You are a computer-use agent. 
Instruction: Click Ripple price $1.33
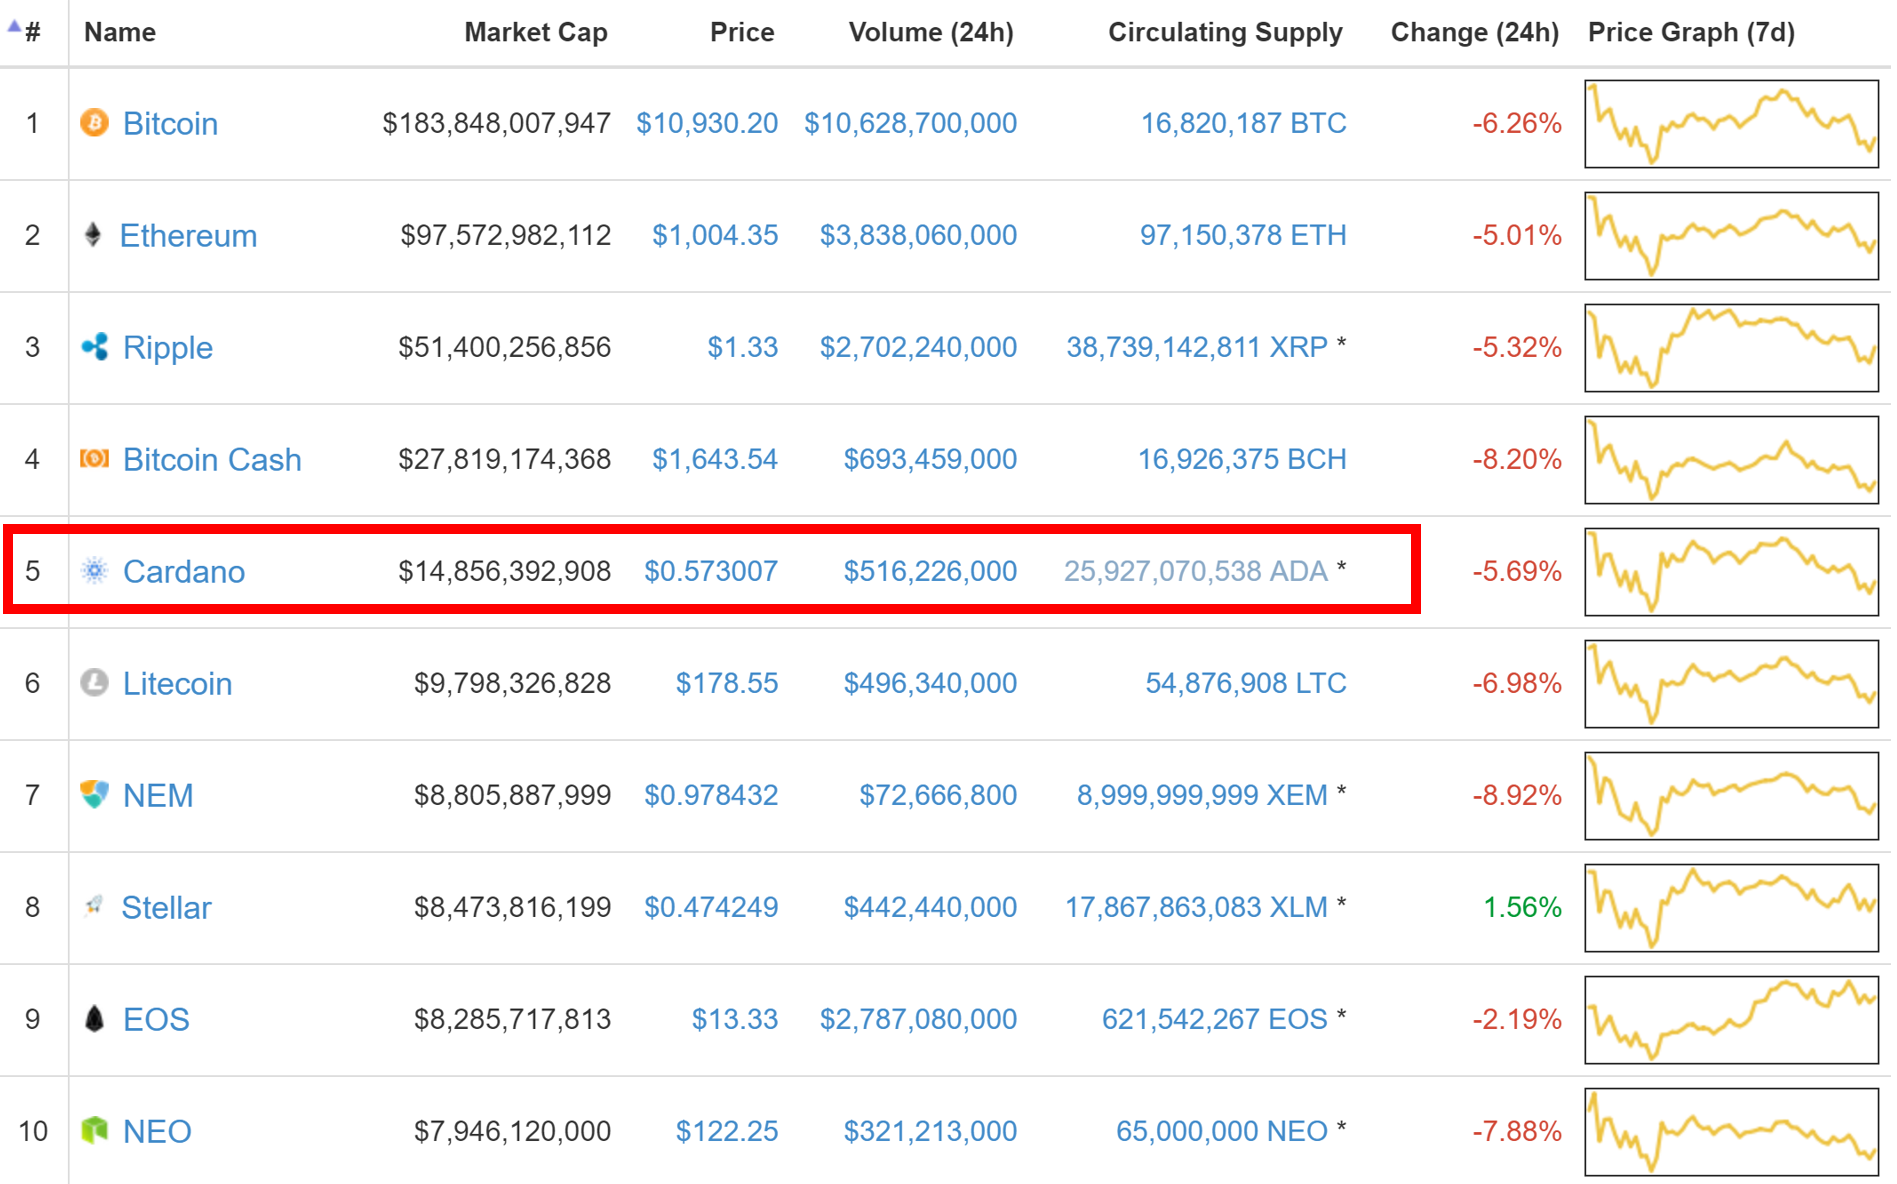pos(743,347)
